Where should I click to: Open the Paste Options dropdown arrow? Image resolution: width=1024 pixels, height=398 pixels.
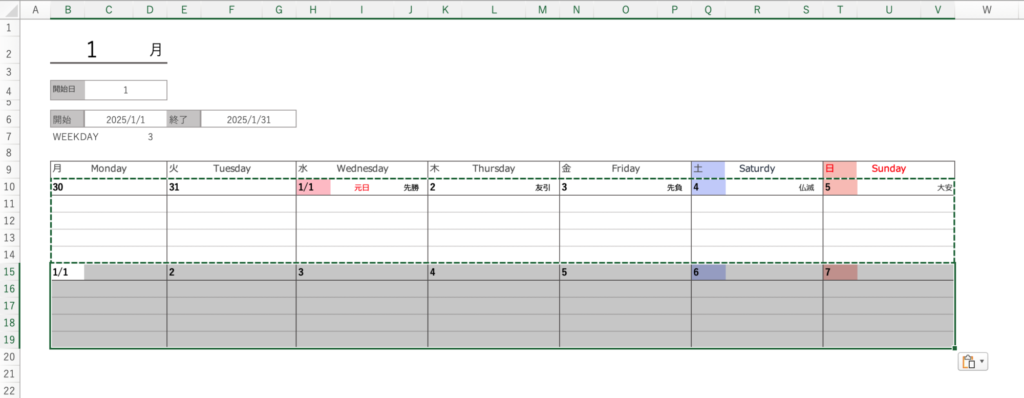pyautogui.click(x=981, y=362)
